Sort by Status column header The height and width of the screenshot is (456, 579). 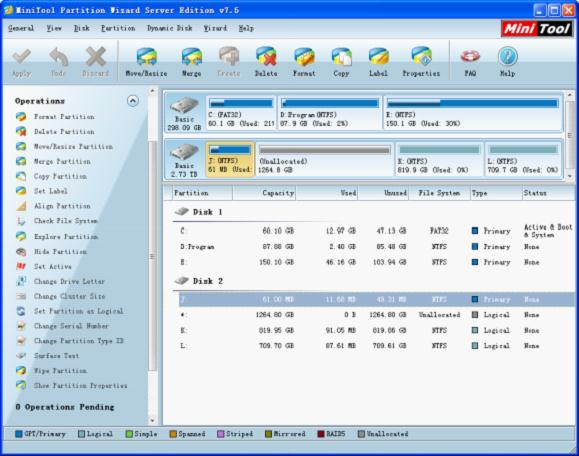(x=548, y=193)
